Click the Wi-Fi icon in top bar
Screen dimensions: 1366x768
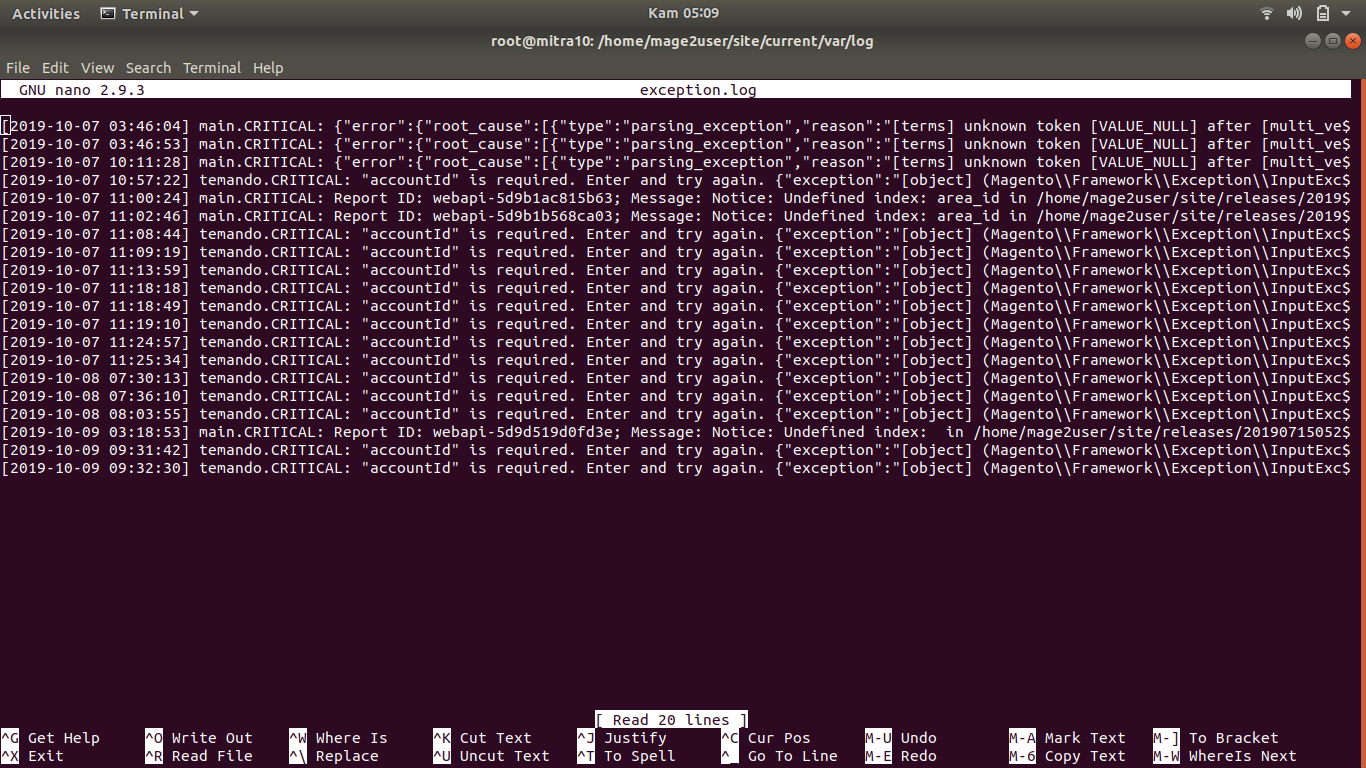[x=1267, y=14]
